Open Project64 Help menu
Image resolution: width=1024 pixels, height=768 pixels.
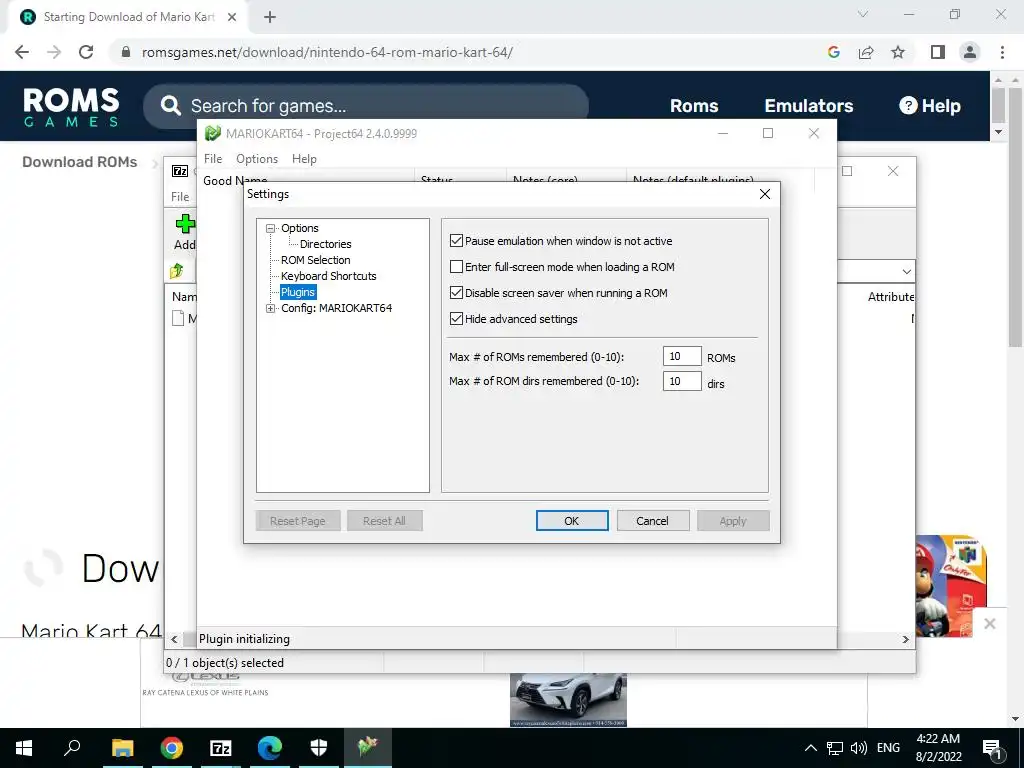pos(304,159)
